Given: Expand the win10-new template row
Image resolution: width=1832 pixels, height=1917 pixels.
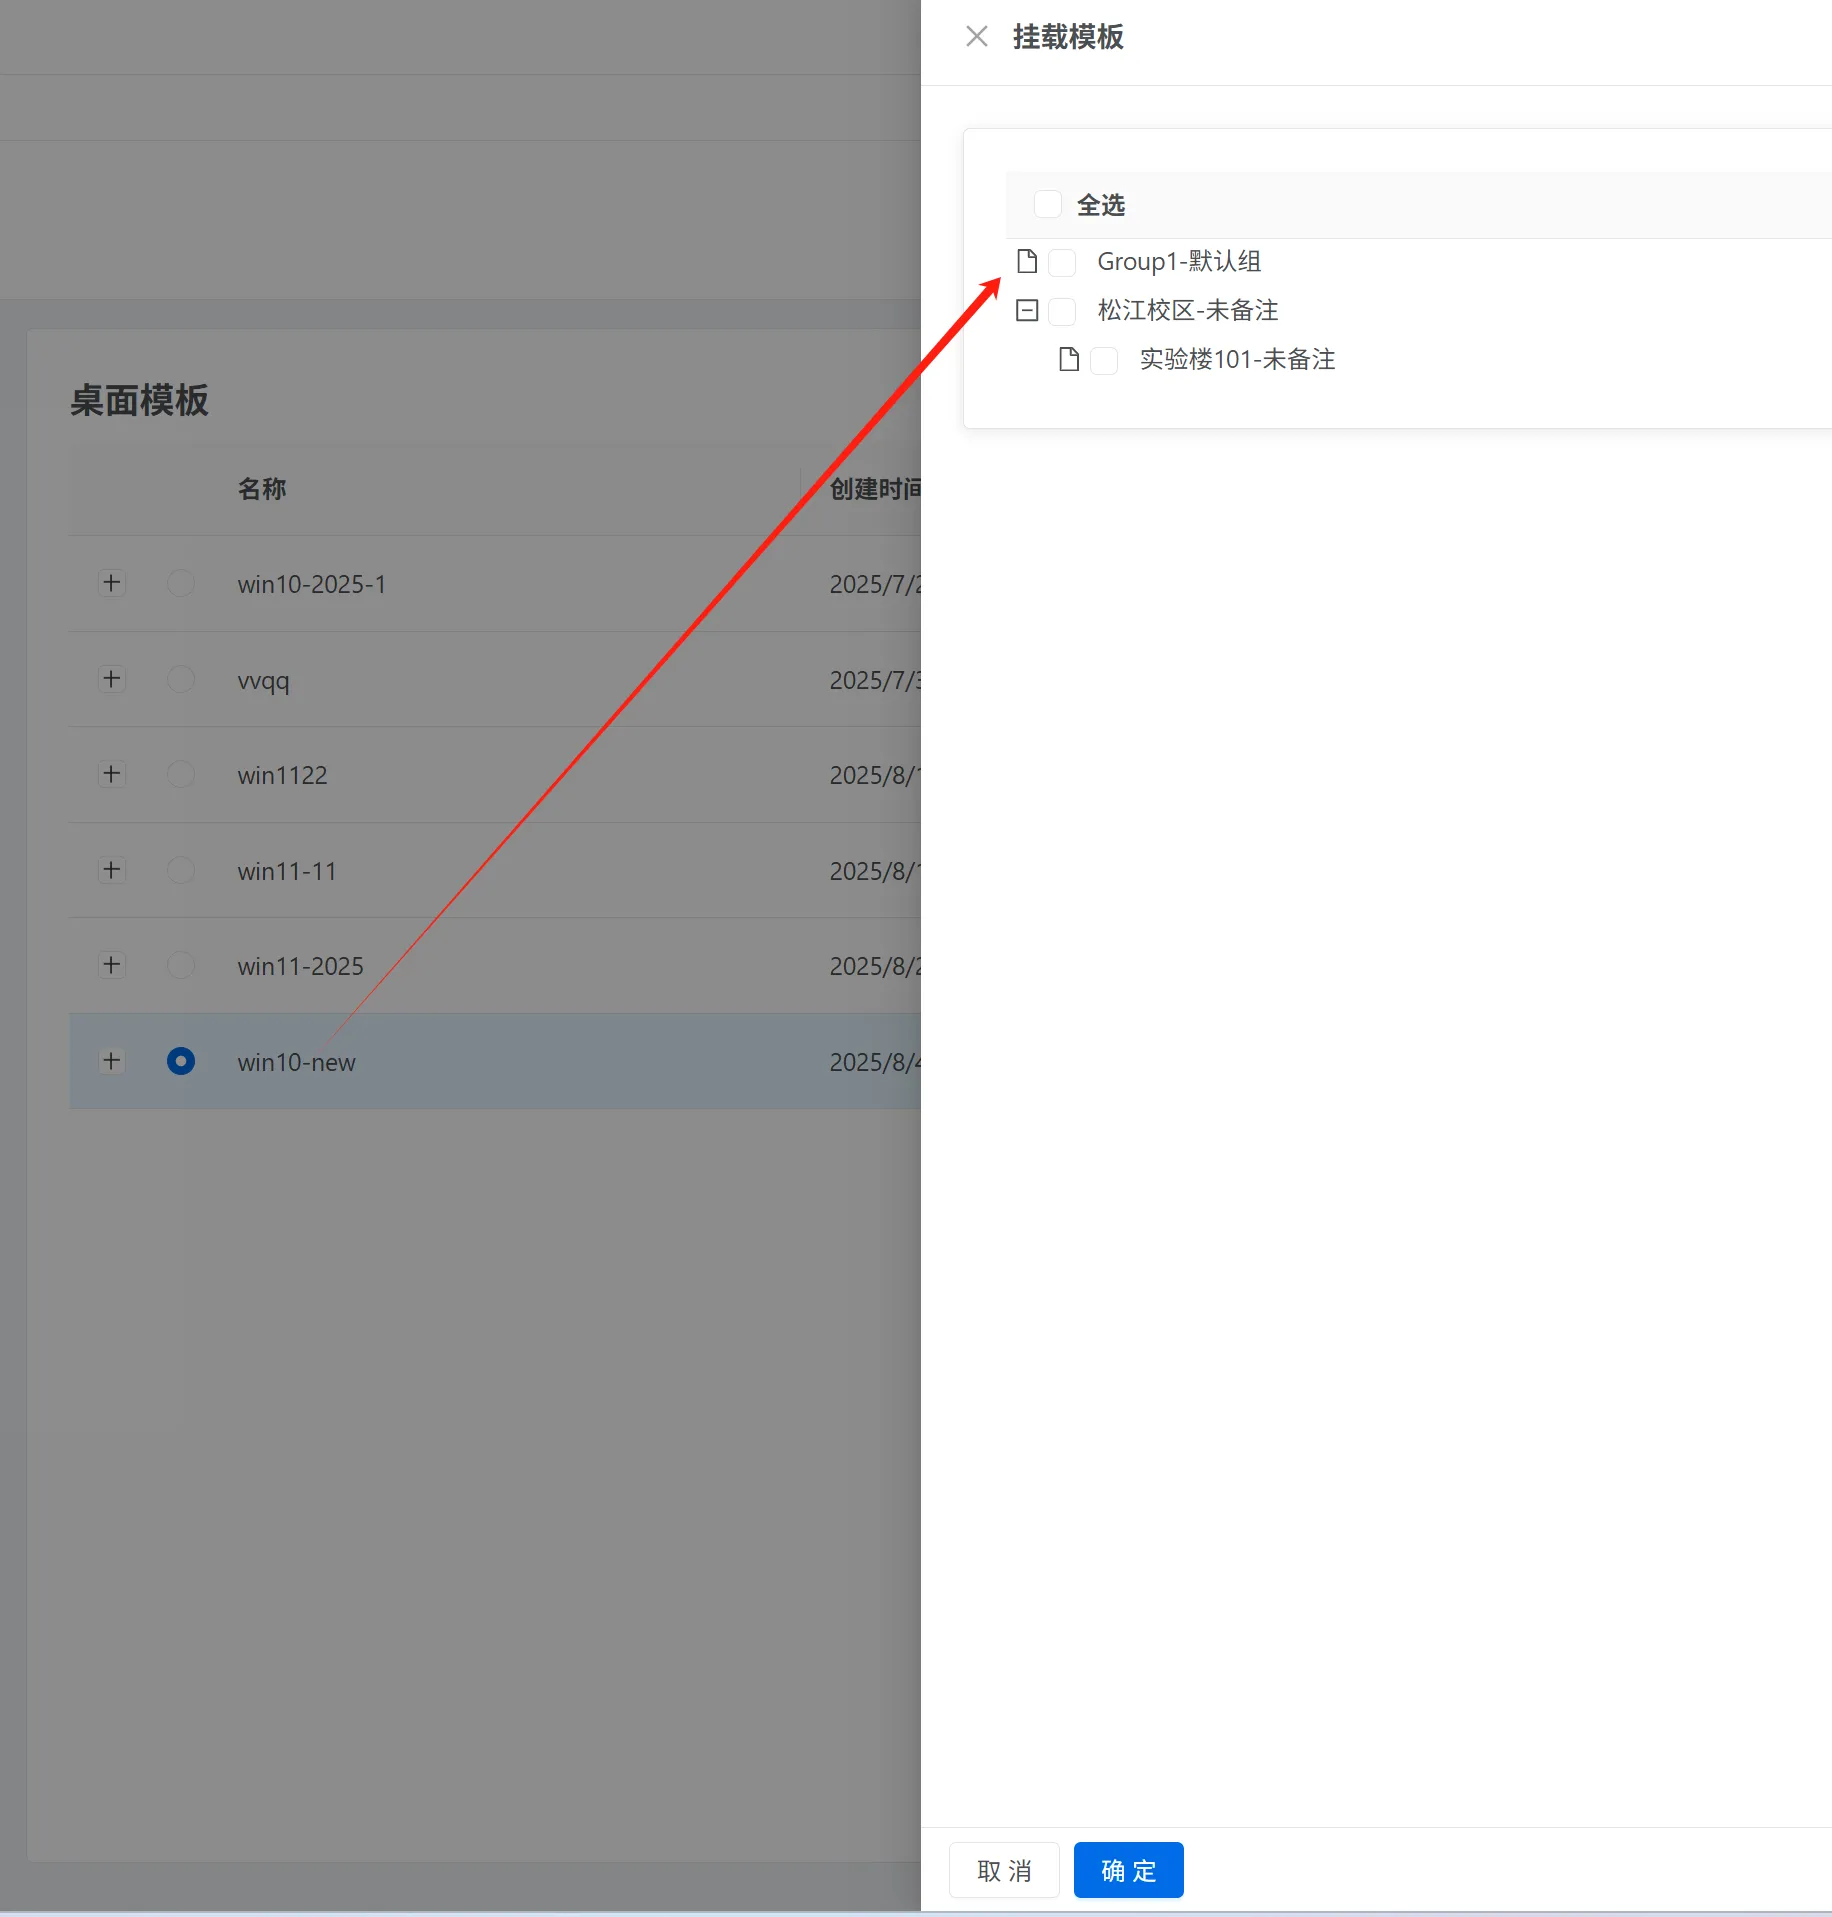Looking at the screenshot, I should pyautogui.click(x=112, y=1061).
